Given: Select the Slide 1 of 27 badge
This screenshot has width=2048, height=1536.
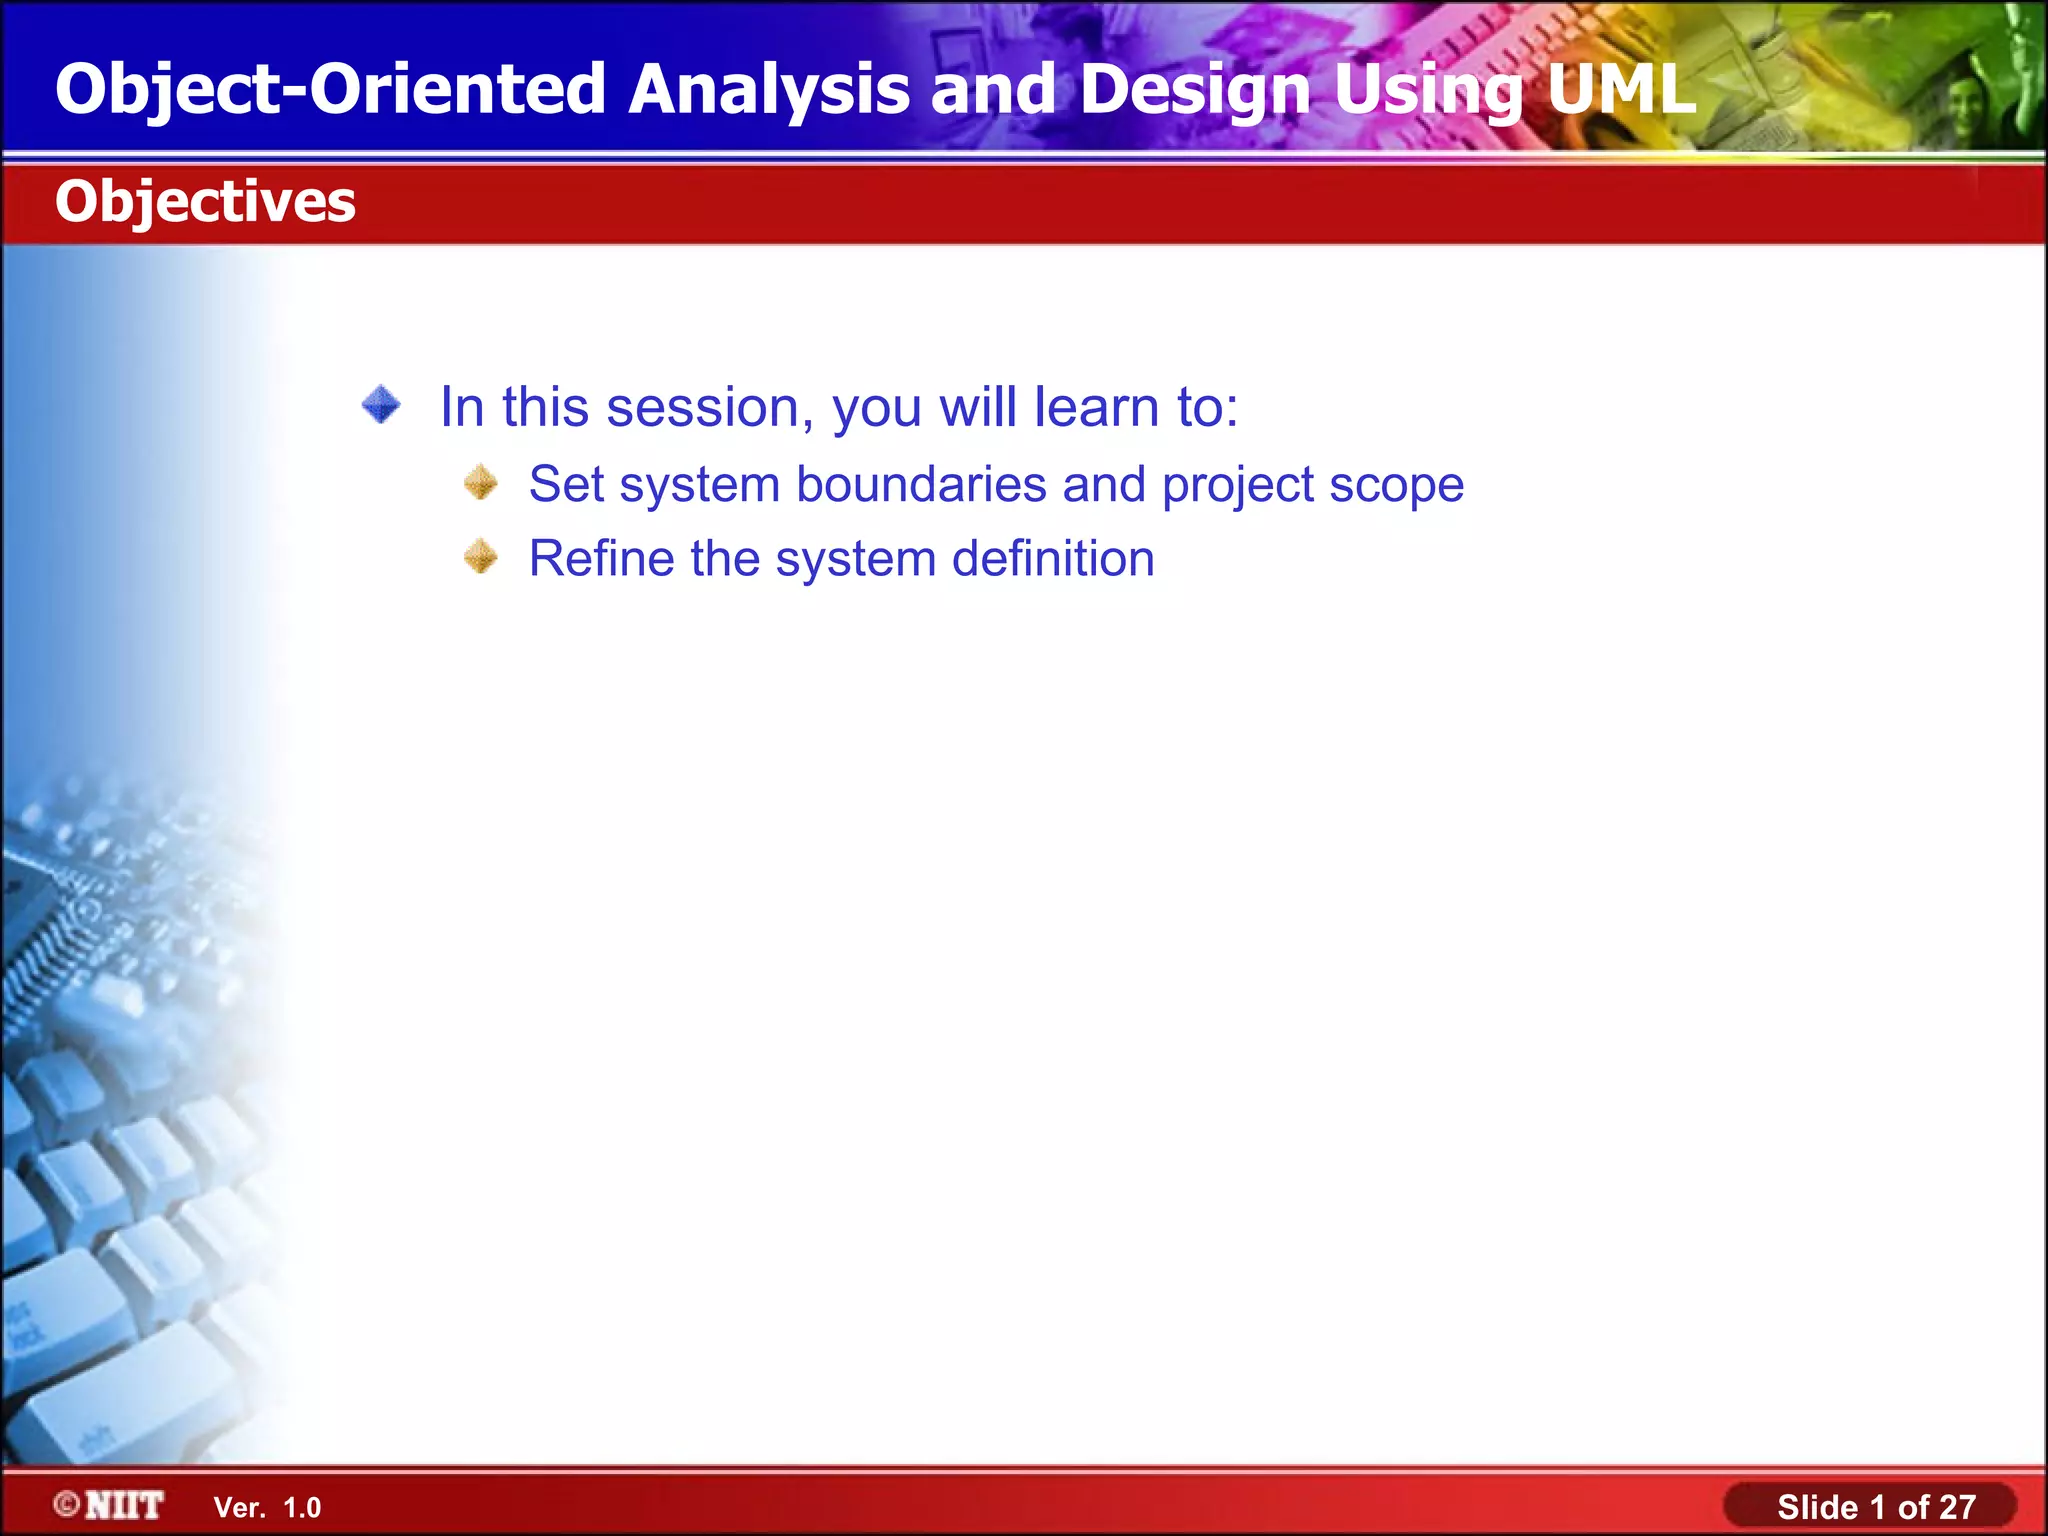Looking at the screenshot, I should tap(1870, 1506).
